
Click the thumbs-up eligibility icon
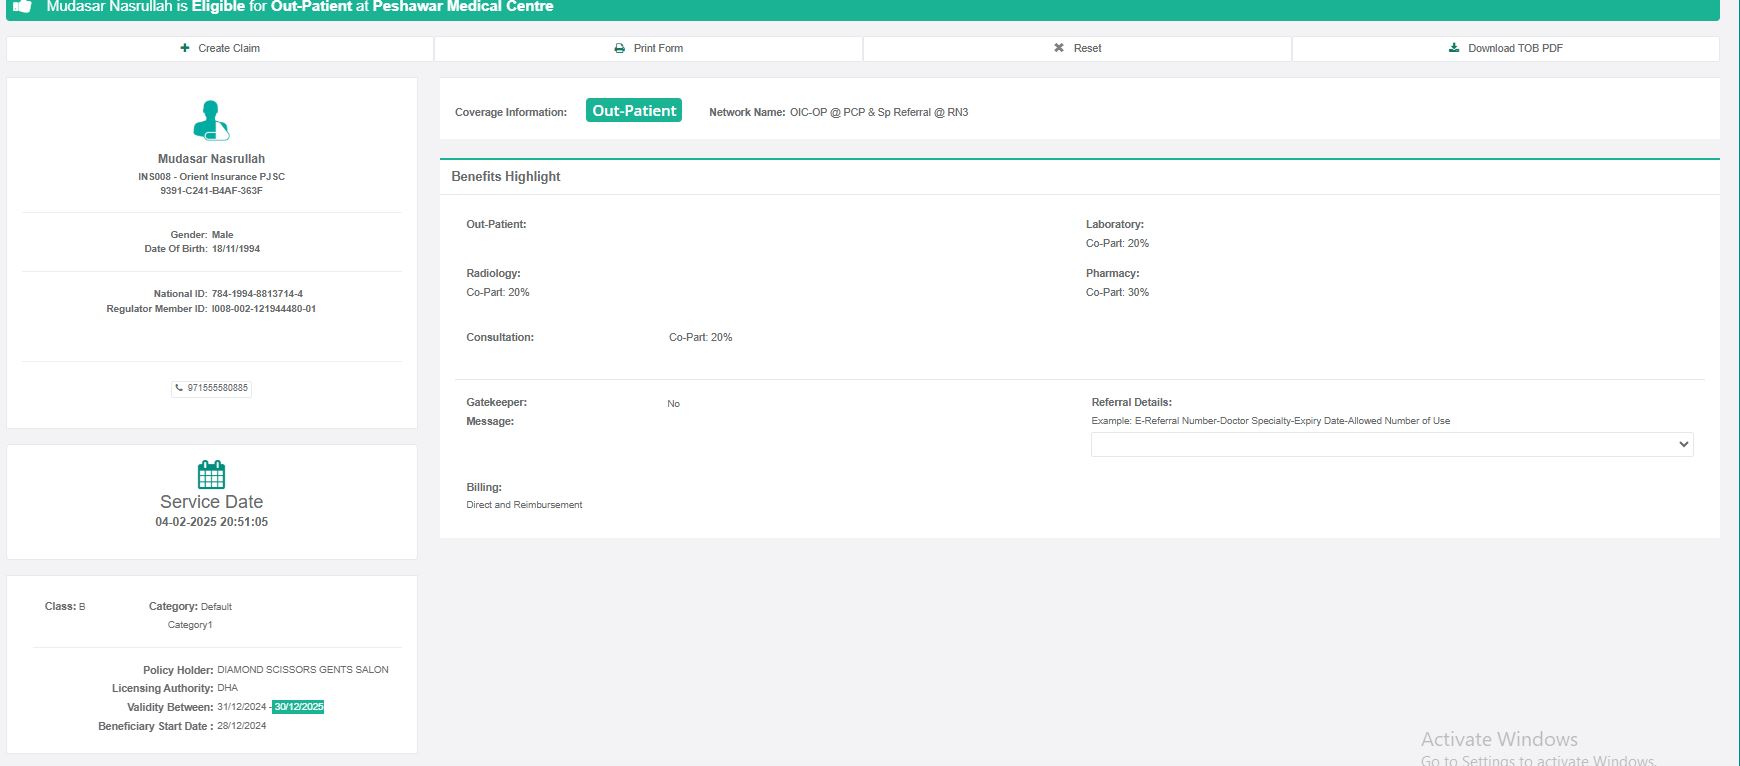click(22, 6)
